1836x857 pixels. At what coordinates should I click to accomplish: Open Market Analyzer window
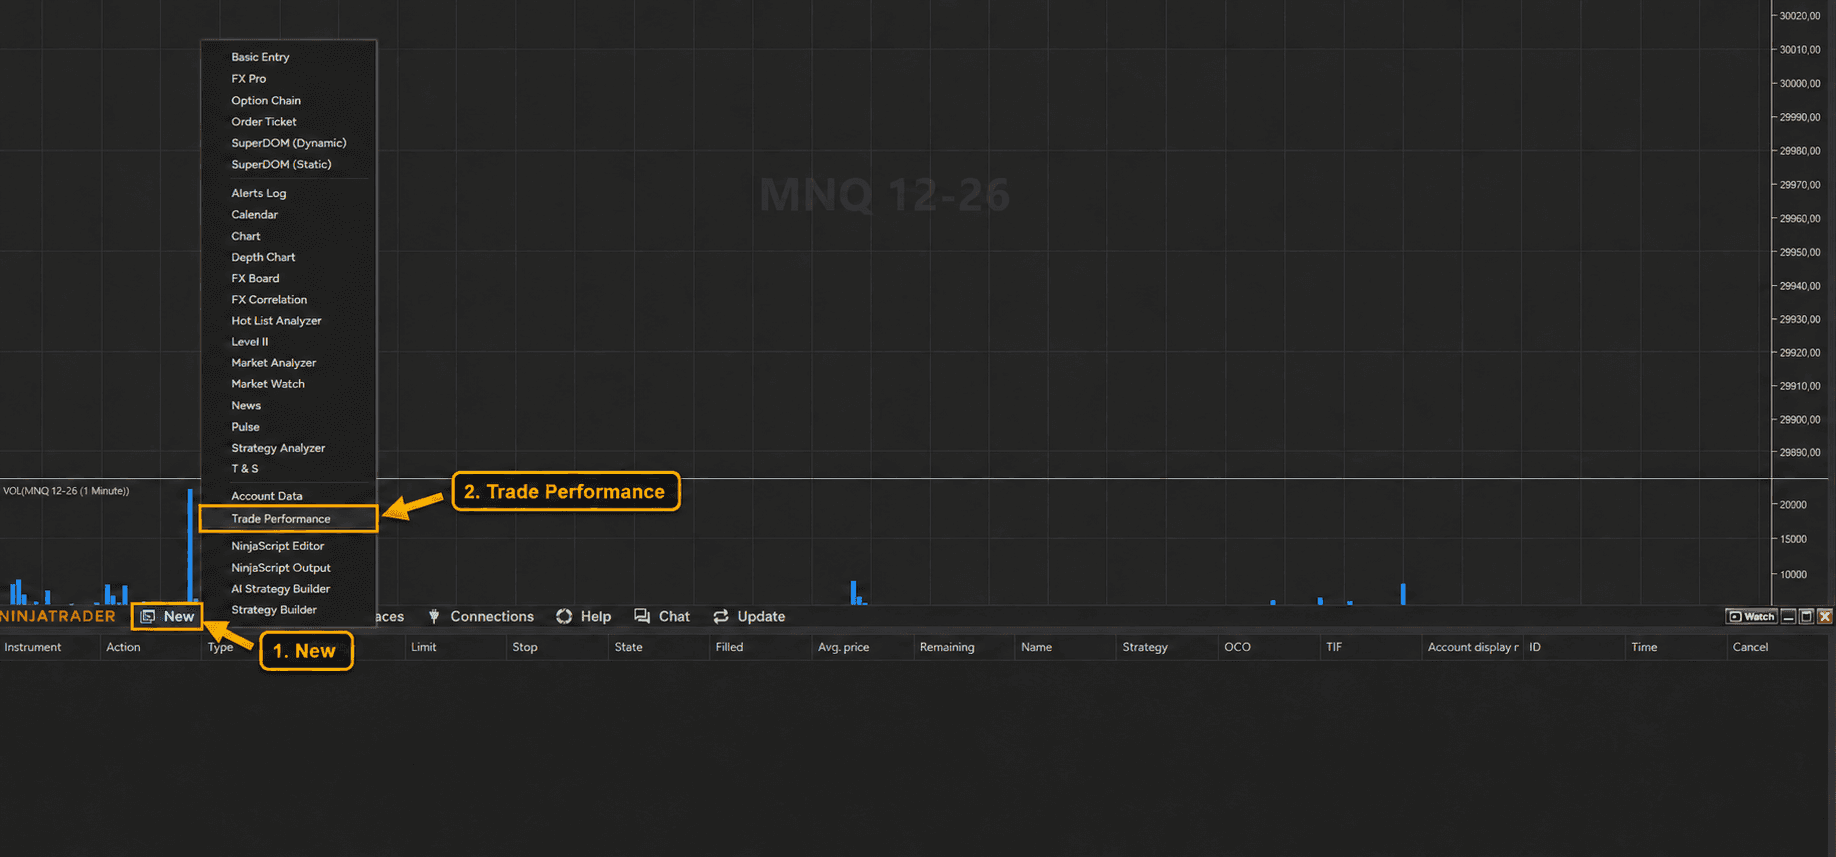click(274, 362)
